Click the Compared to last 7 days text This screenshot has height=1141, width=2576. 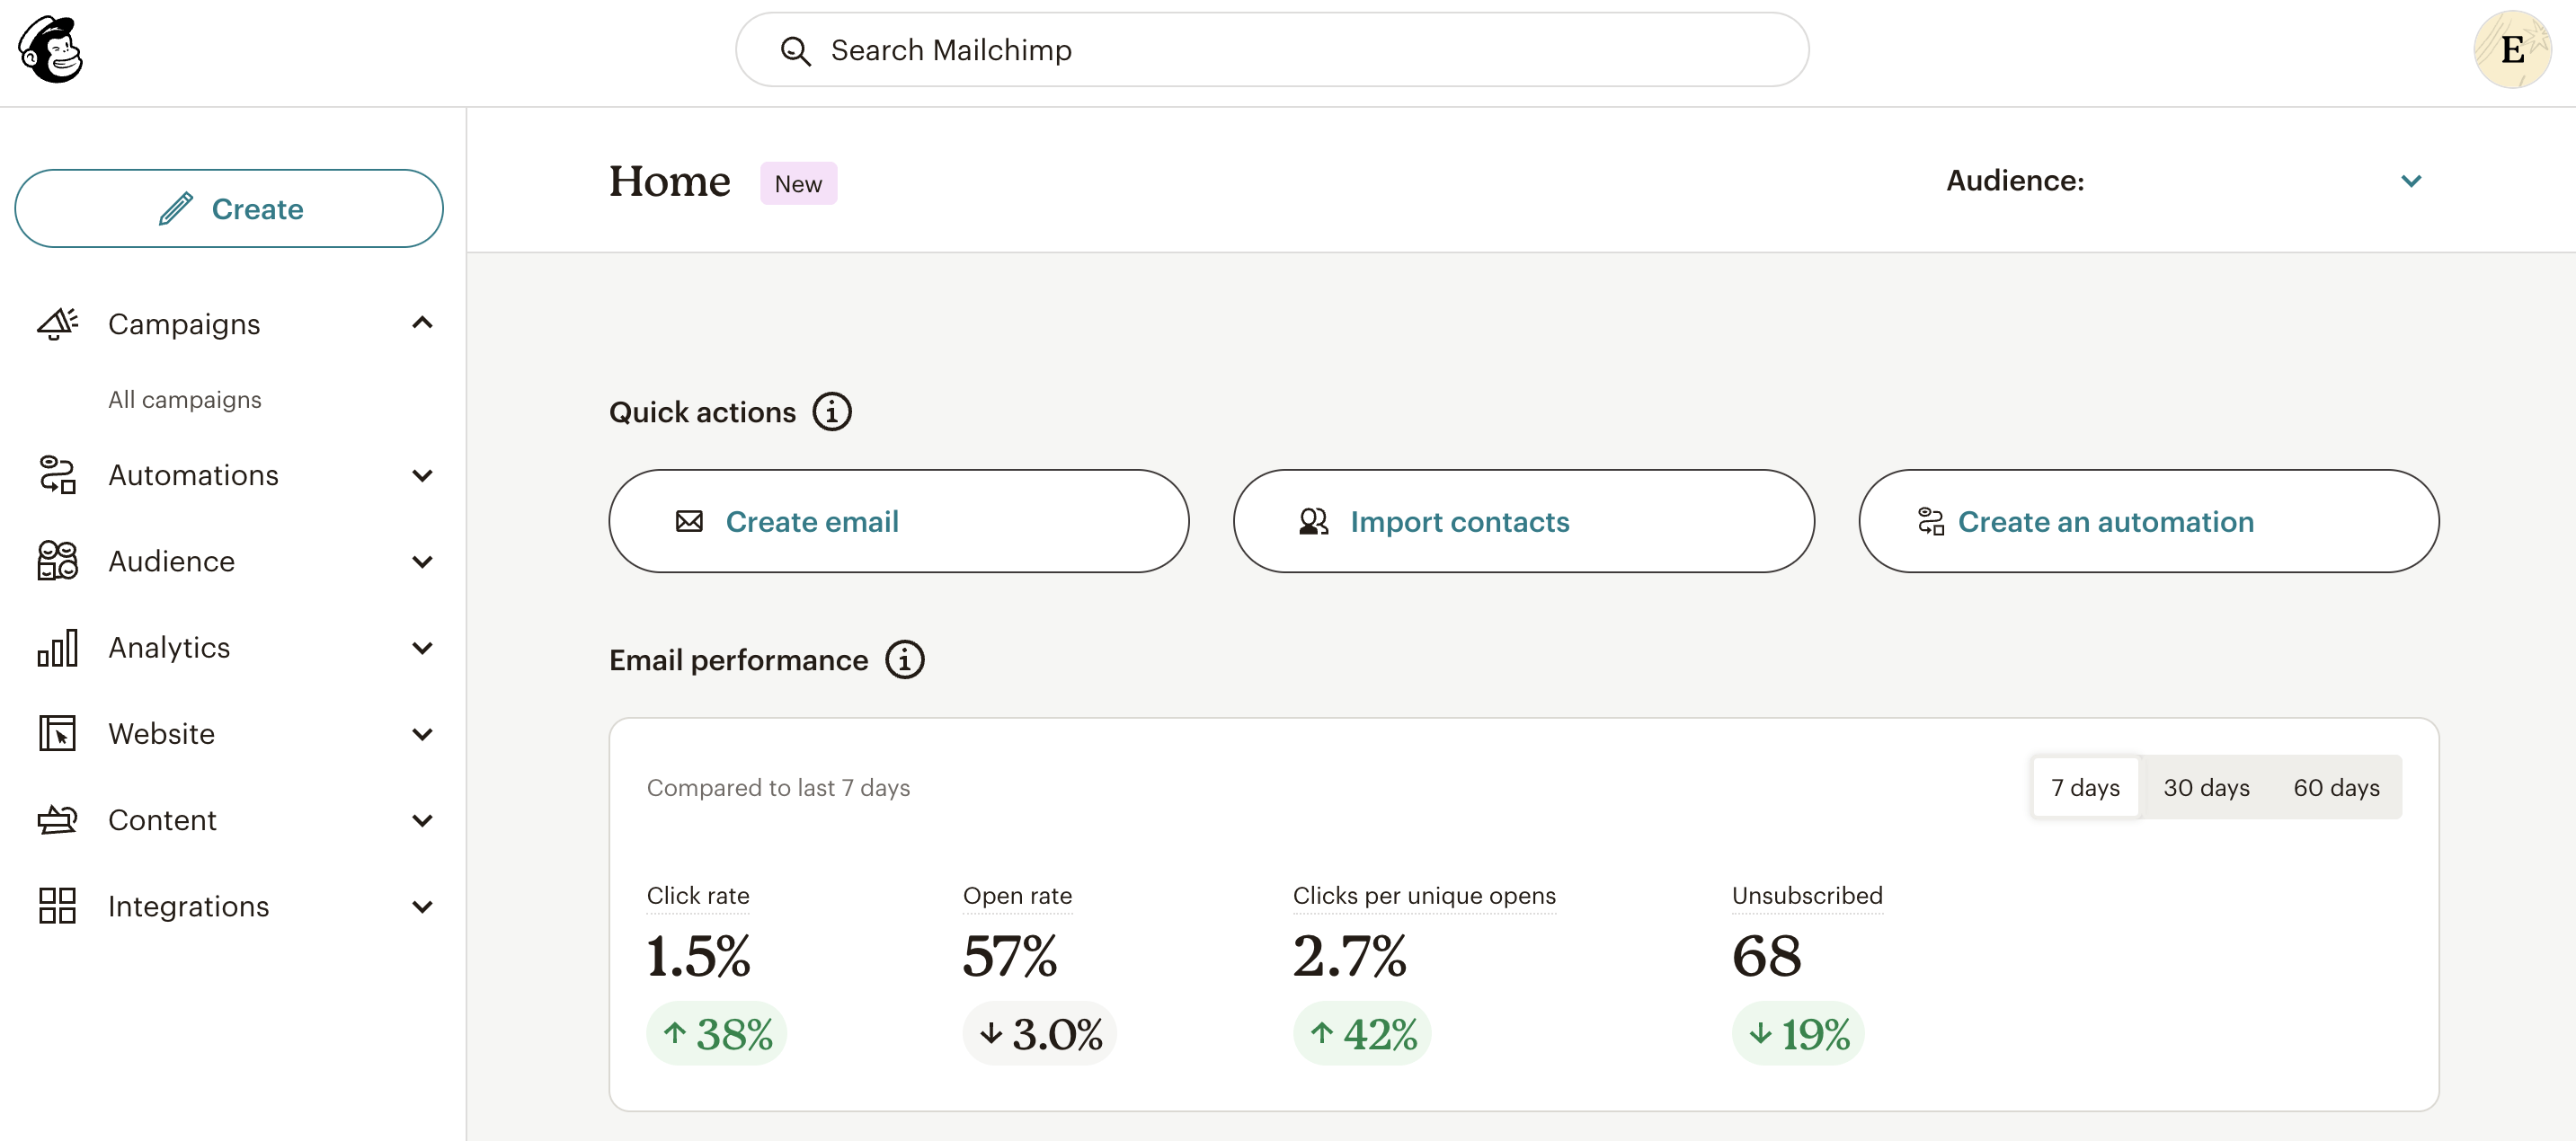(778, 787)
